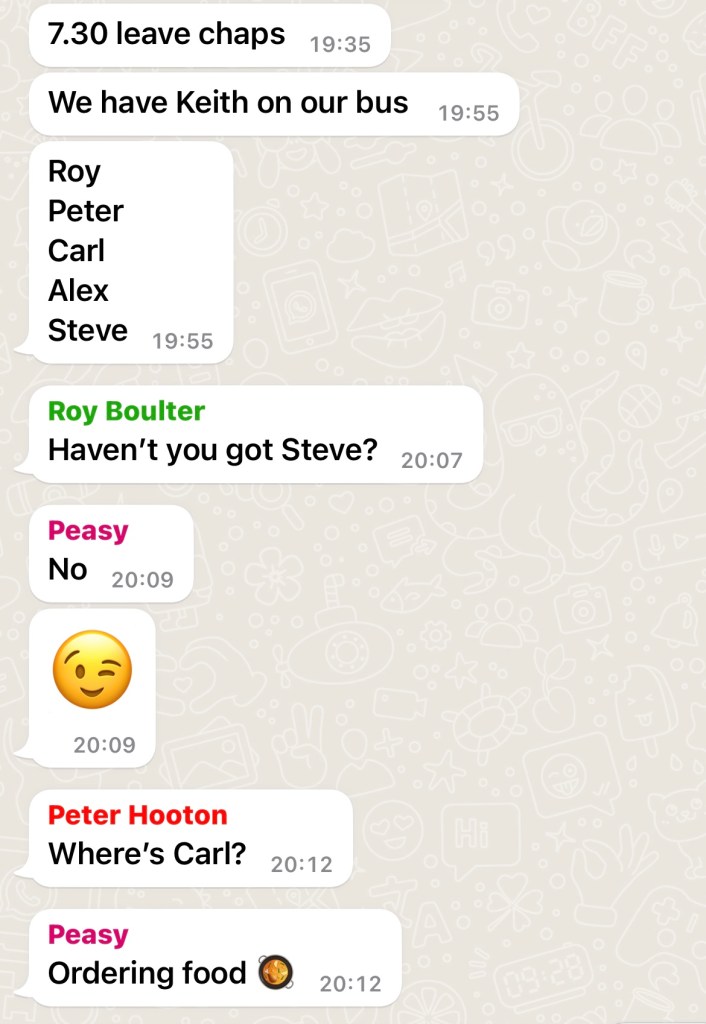706x1024 pixels.
Task: Tap the name "Steve" in the list
Action: 88,330
